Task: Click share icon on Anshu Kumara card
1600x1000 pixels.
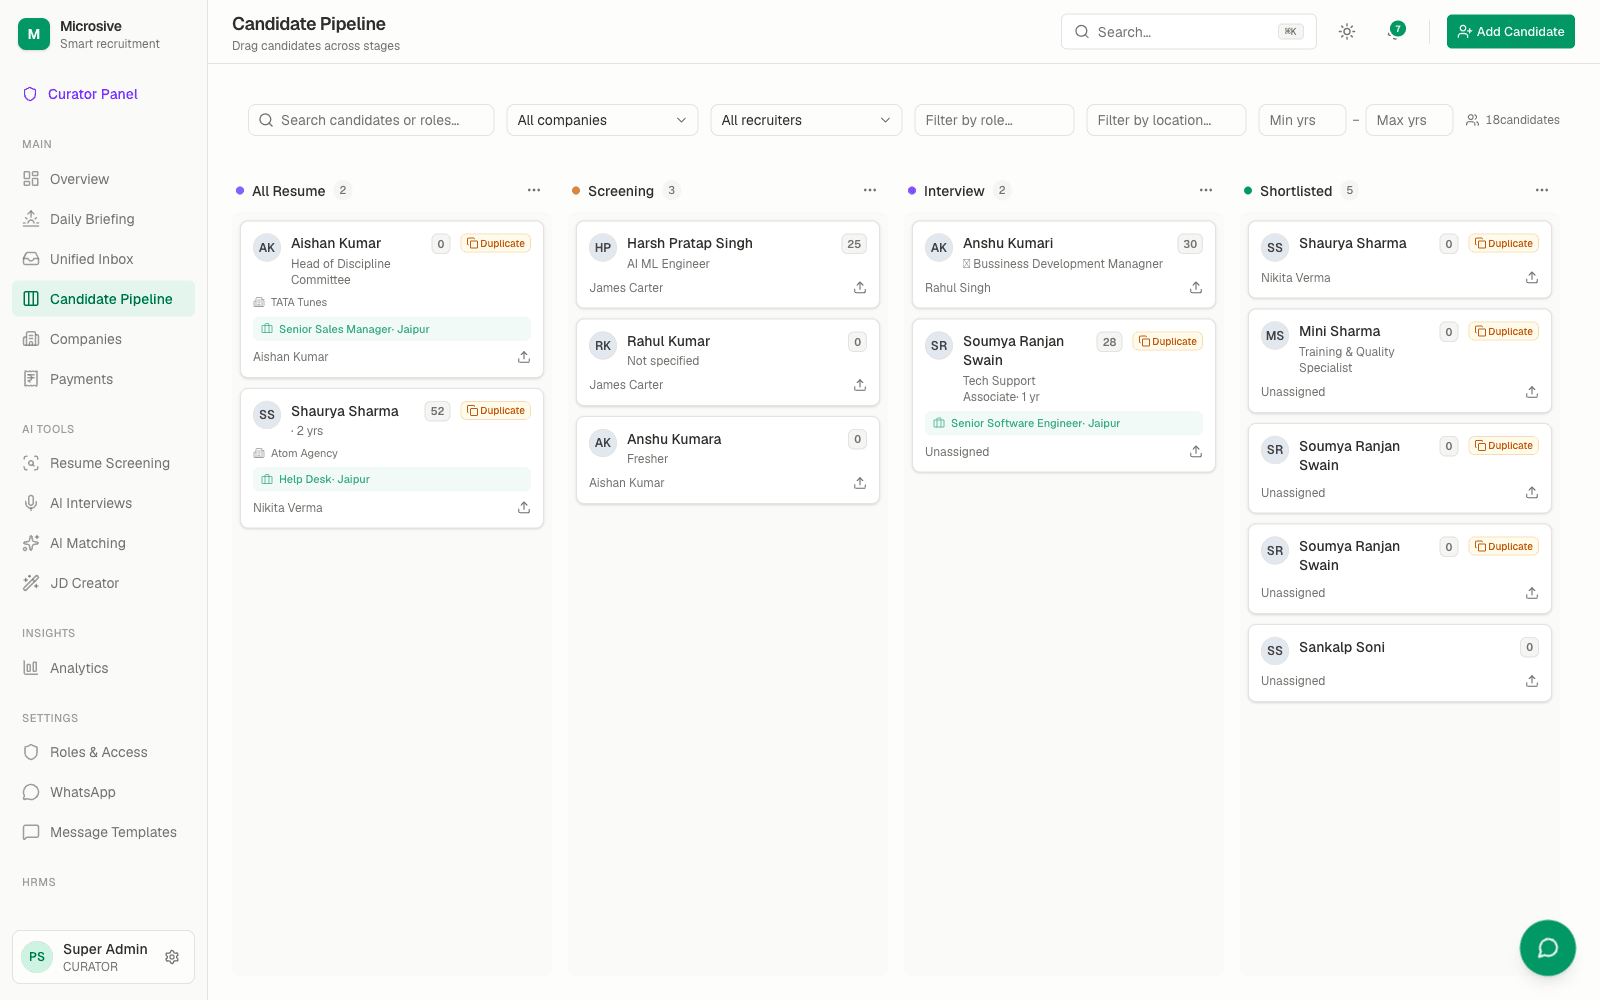Action: point(860,483)
